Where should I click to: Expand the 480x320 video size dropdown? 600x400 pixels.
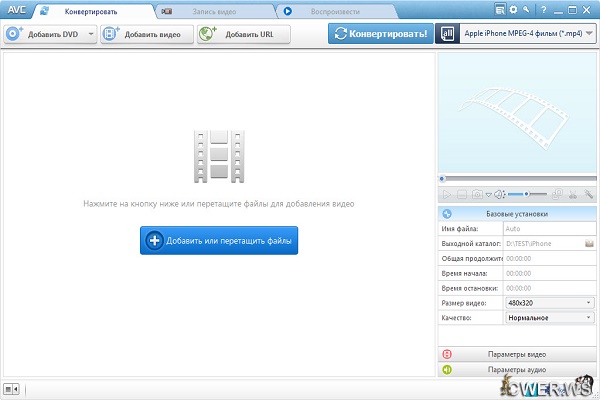click(549, 302)
